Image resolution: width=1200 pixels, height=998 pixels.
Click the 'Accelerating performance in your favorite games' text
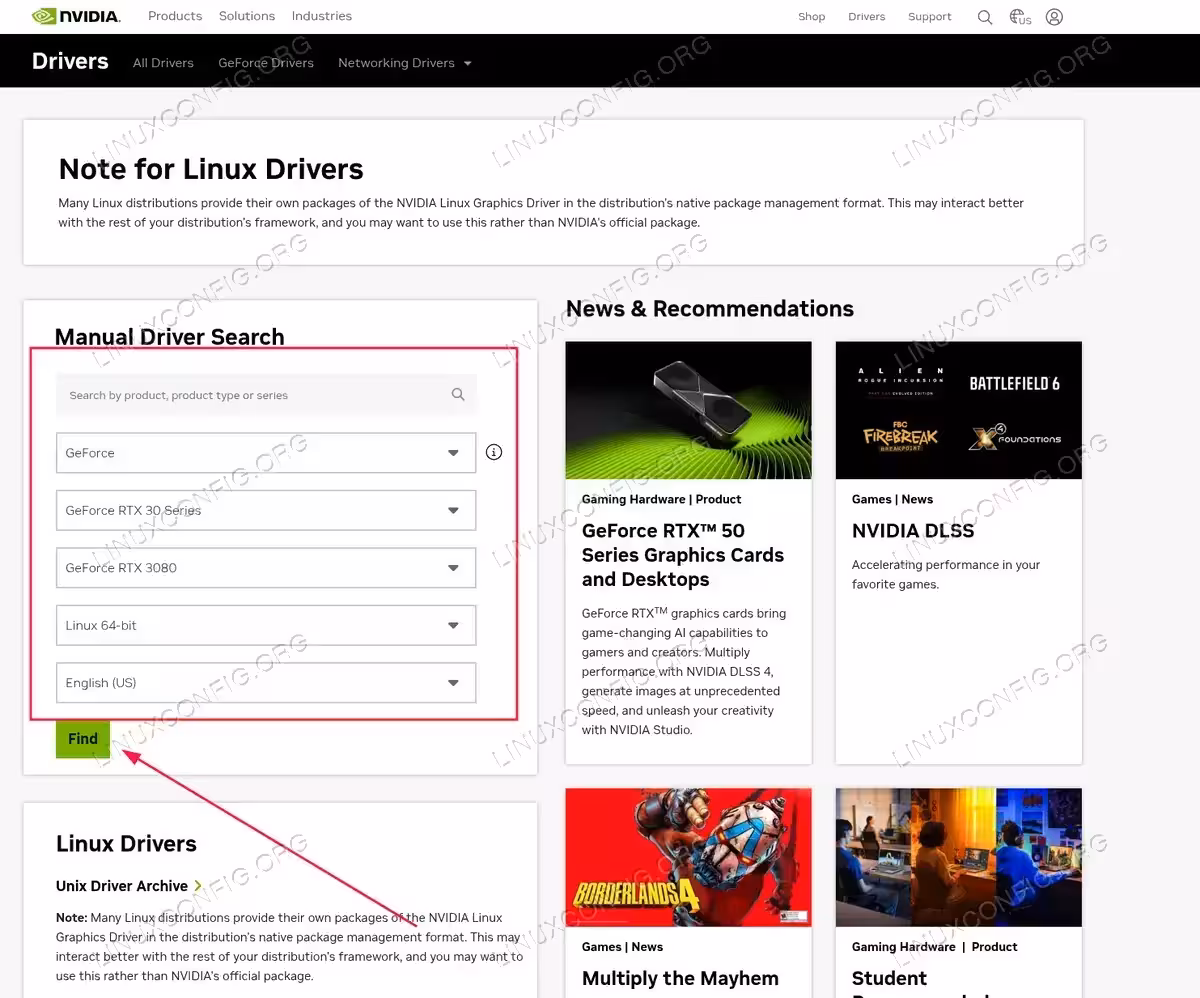pos(946,574)
